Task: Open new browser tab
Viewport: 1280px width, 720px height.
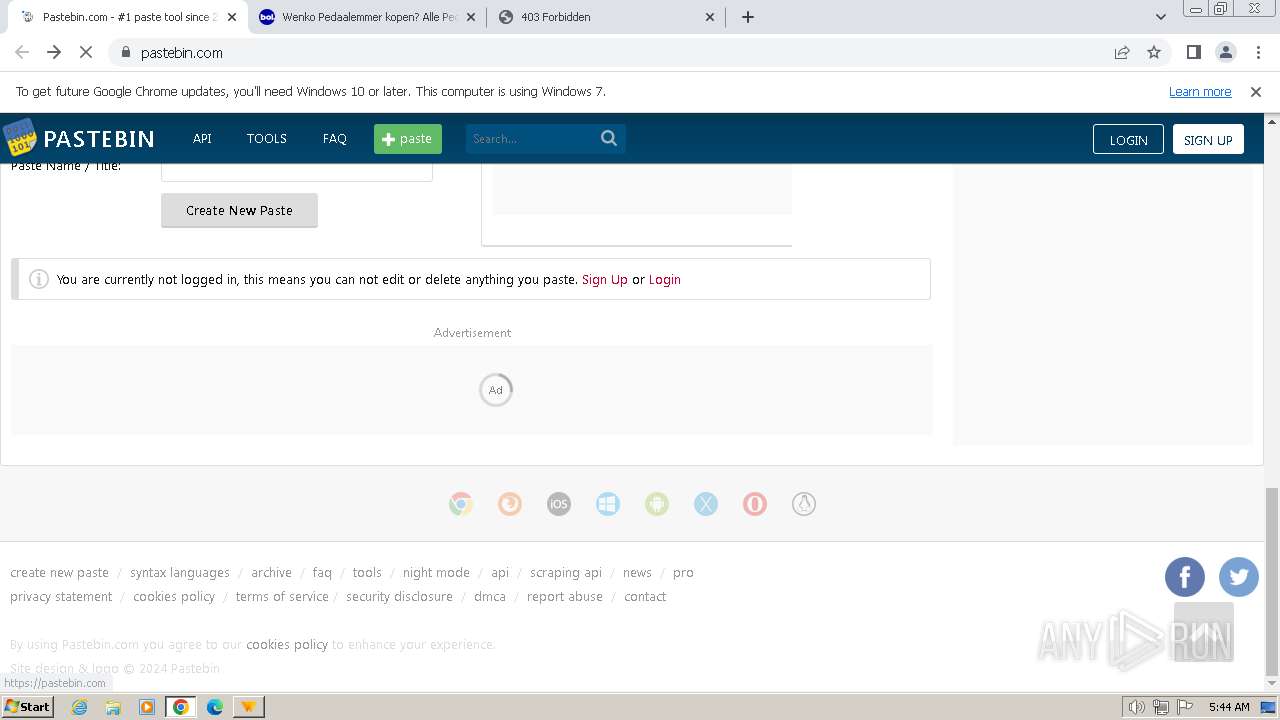Action: point(748,17)
